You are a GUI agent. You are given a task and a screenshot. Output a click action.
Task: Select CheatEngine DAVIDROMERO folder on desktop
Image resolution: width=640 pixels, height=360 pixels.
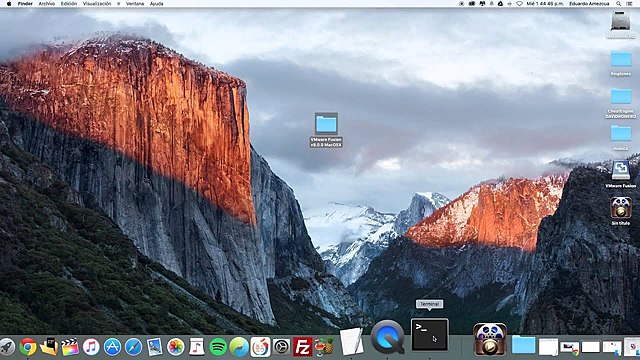[x=621, y=103]
